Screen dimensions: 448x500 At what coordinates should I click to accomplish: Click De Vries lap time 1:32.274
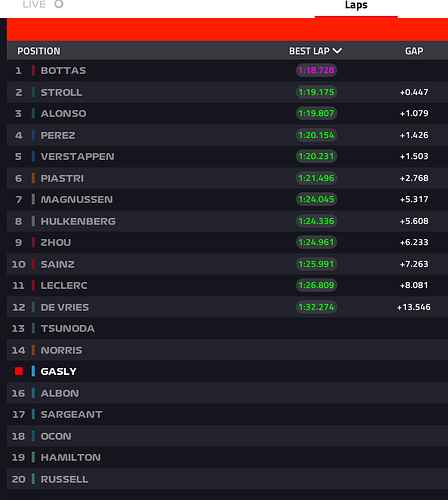coord(316,307)
